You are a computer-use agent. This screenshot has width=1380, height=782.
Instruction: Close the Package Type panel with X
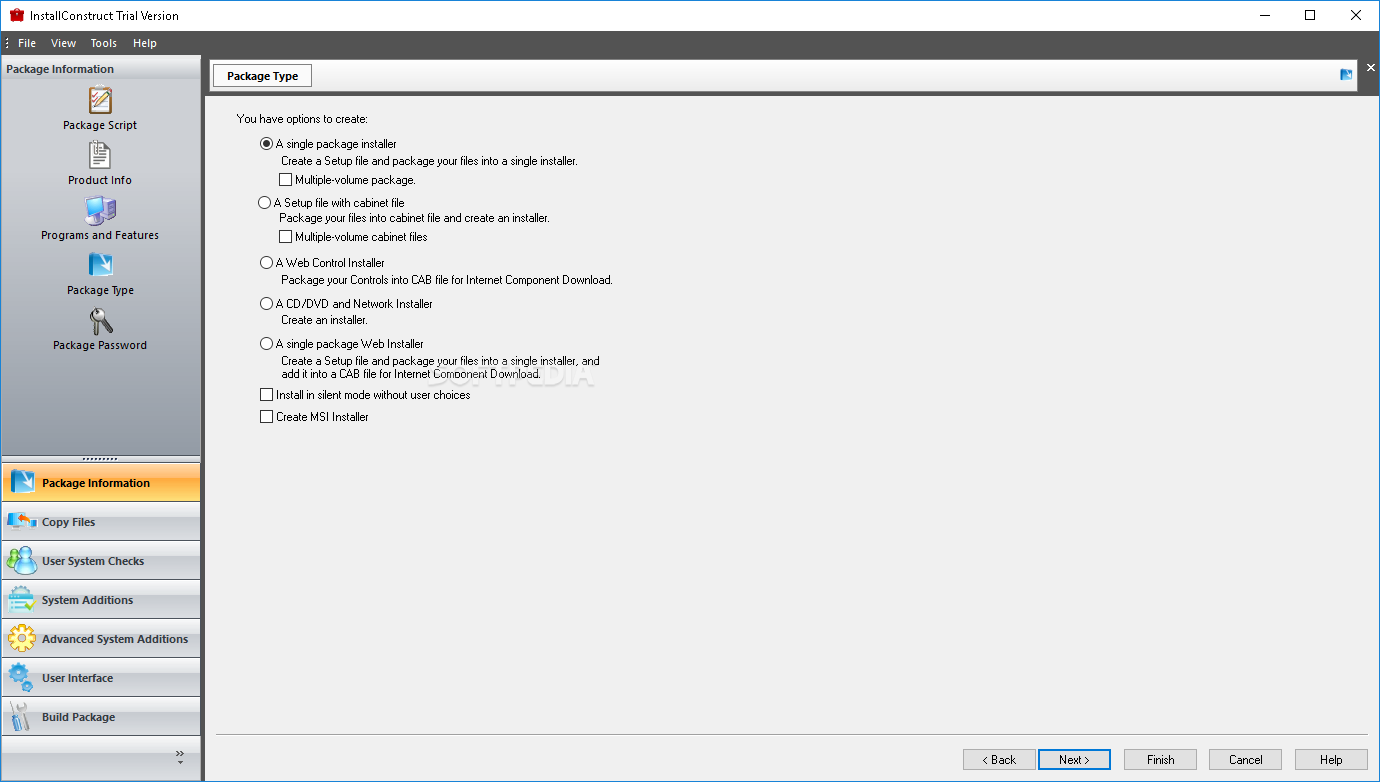pos(1371,68)
